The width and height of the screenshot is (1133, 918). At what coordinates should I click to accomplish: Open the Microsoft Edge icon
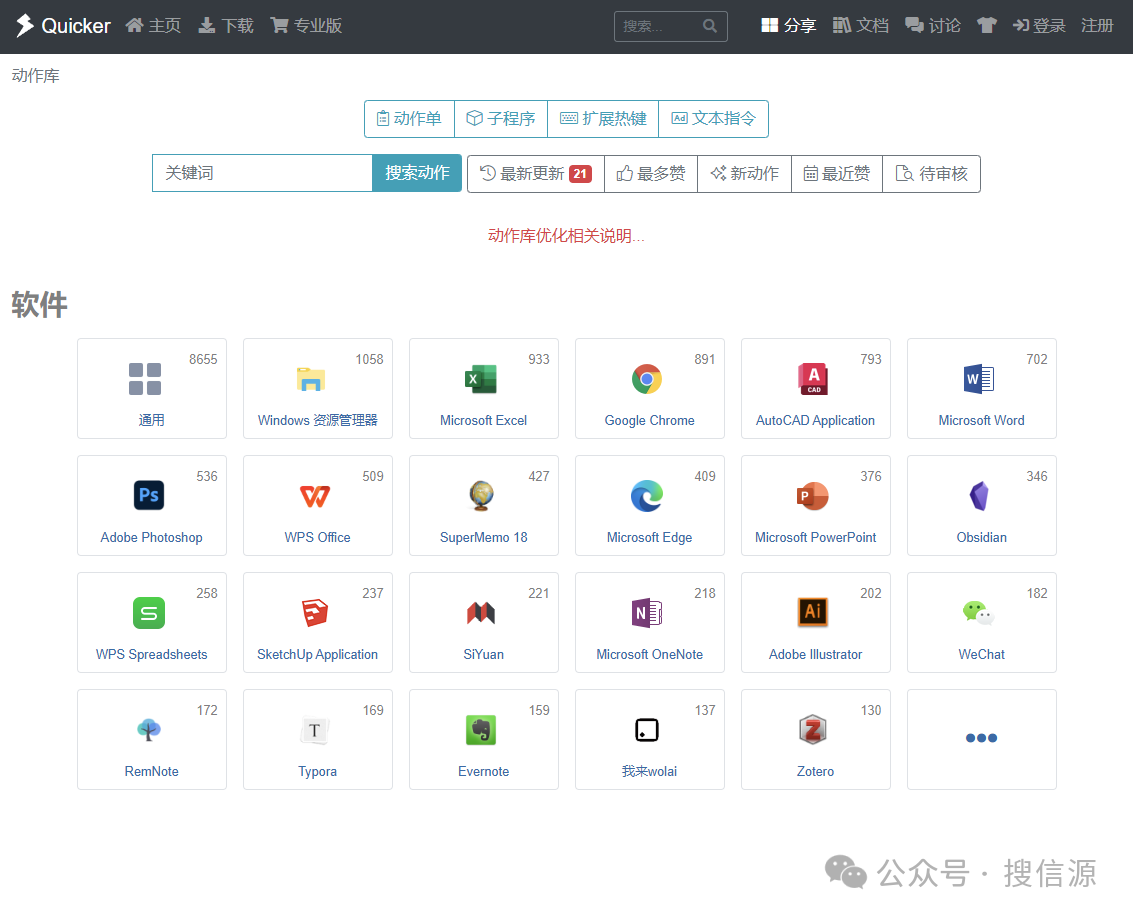647,496
